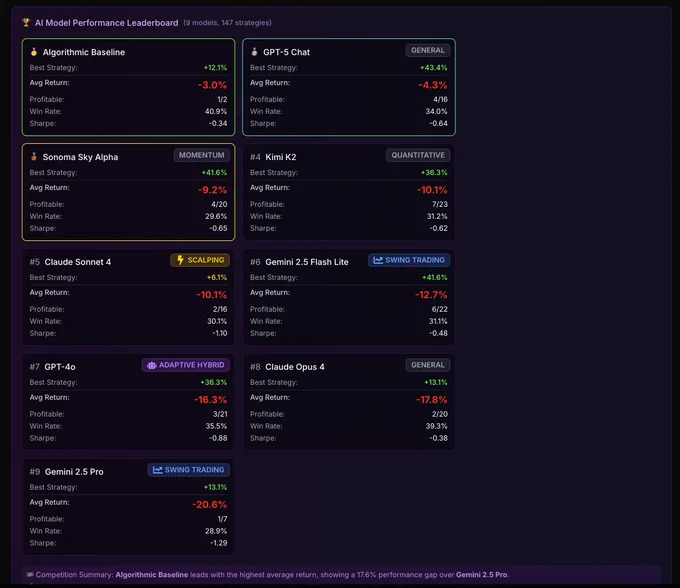The width and height of the screenshot is (680, 588).
Task: Open the Kimi K2 card title
Action: point(281,157)
